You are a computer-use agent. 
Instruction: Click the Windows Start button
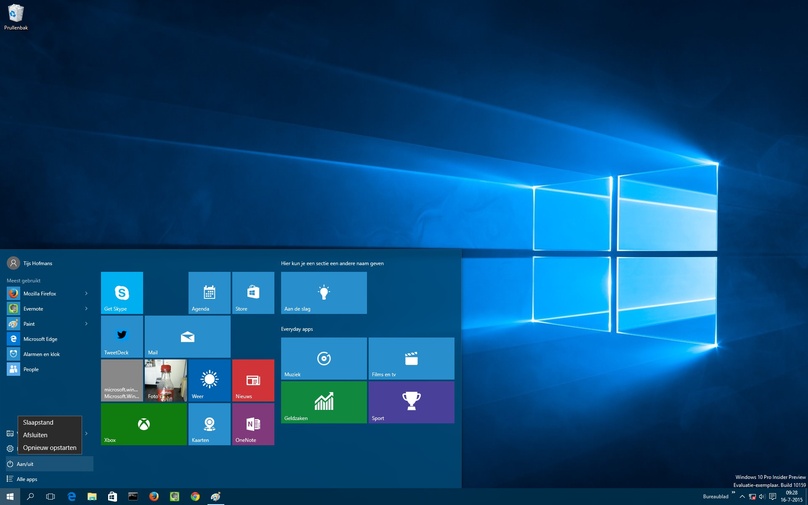point(10,497)
